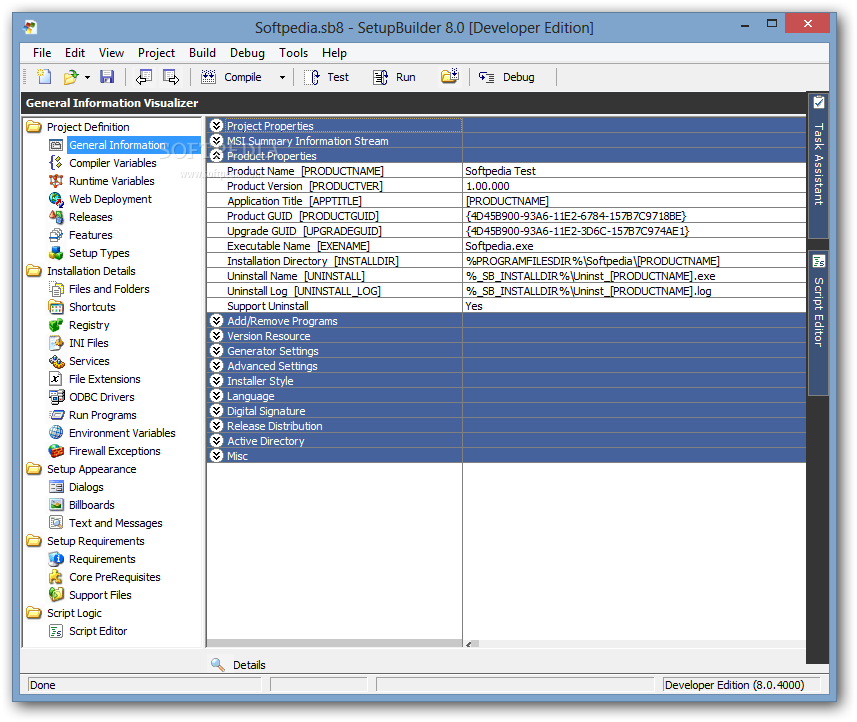Open the View menu
This screenshot has width=857, height=722.
tap(111, 53)
